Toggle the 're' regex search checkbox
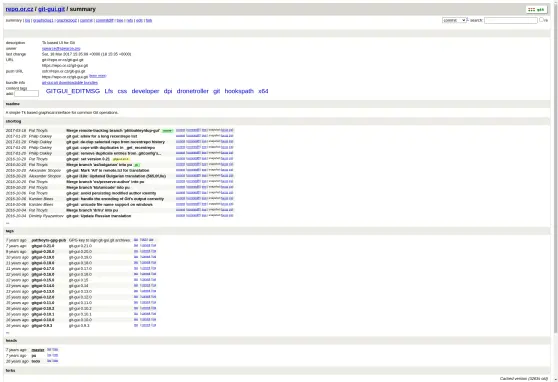Image resolution: width=558 pixels, height=382 pixels. [x=541, y=20]
